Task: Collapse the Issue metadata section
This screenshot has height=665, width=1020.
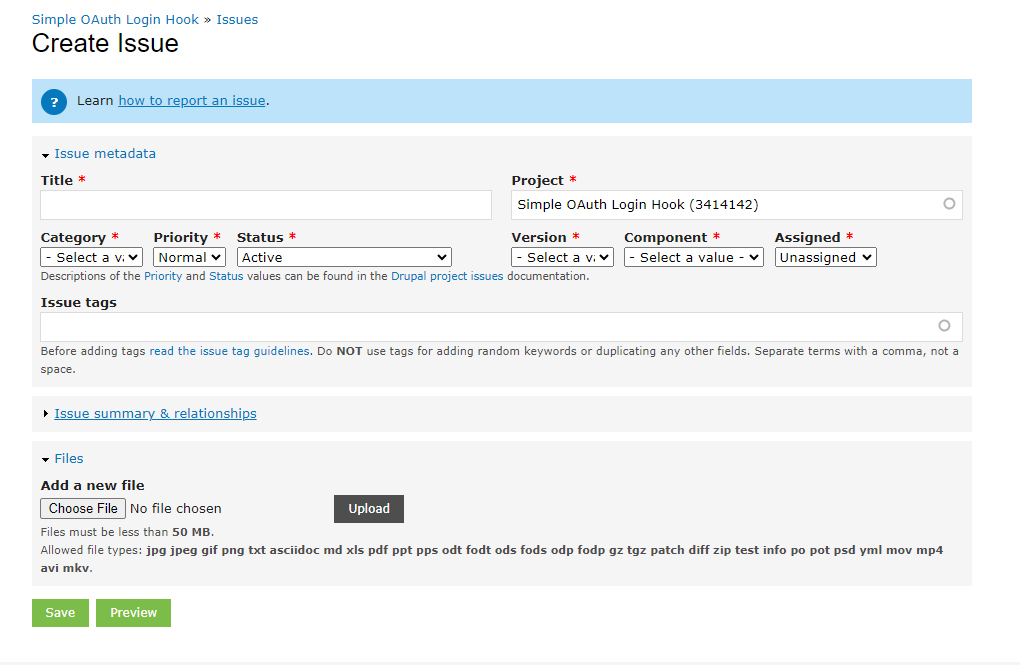Action: (104, 154)
